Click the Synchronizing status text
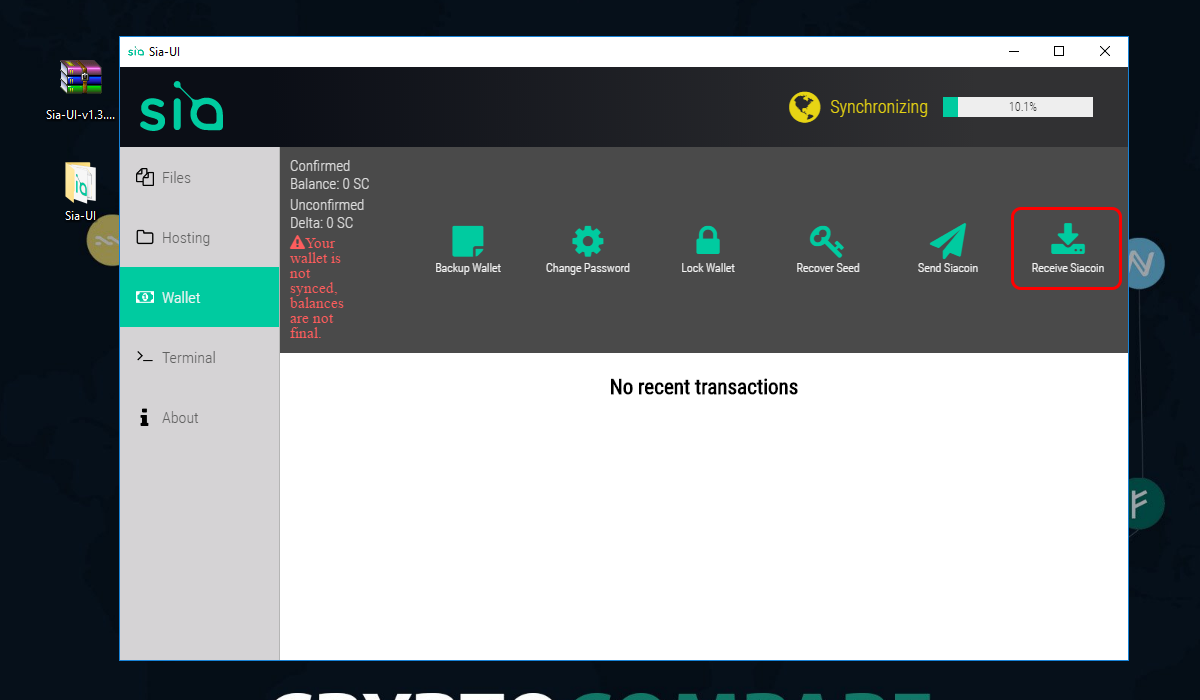Viewport: 1200px width, 700px height. click(879, 107)
